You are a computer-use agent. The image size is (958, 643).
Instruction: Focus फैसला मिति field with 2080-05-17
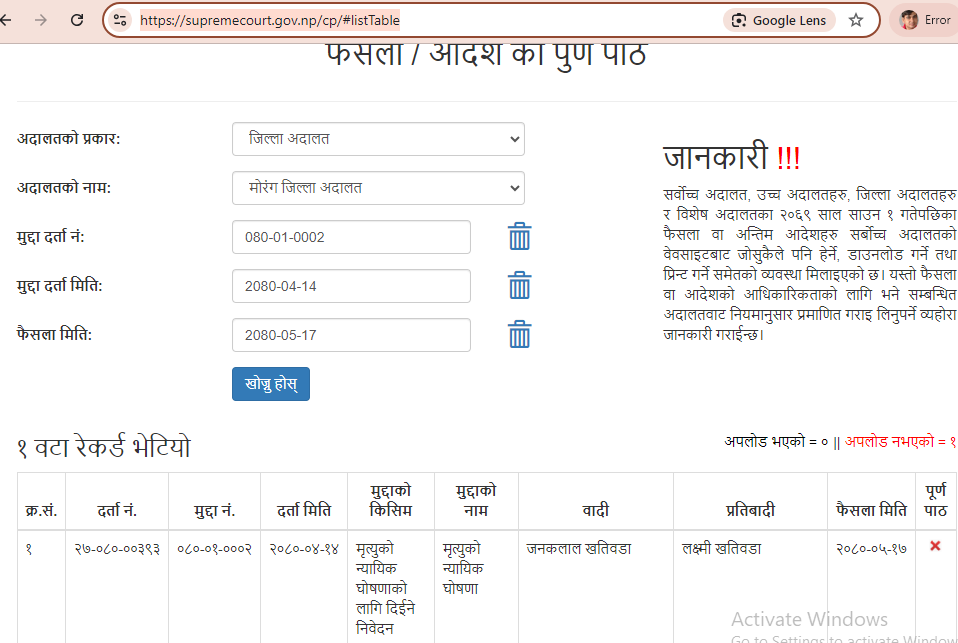[x=351, y=334]
